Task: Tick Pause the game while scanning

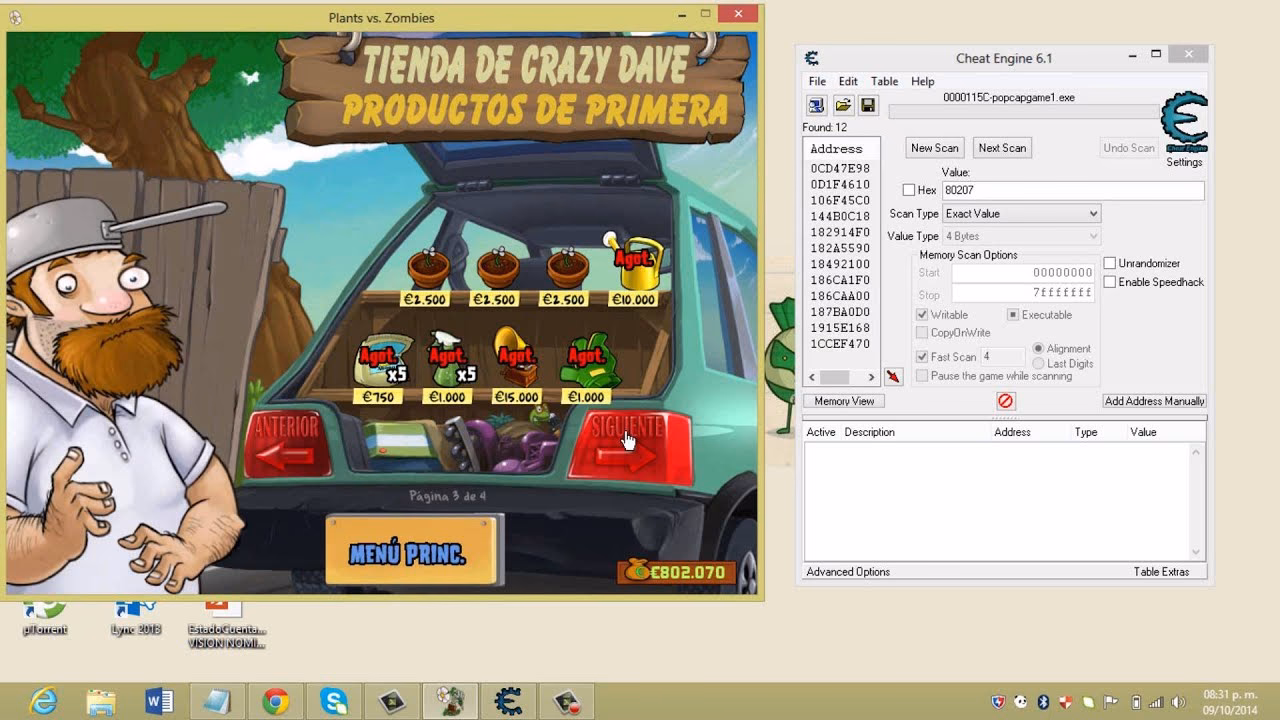Action: point(922,376)
